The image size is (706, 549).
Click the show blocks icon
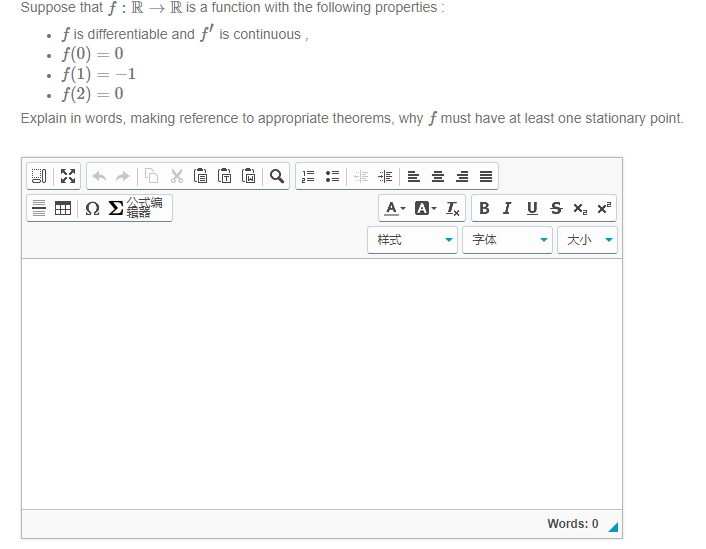(x=39, y=176)
